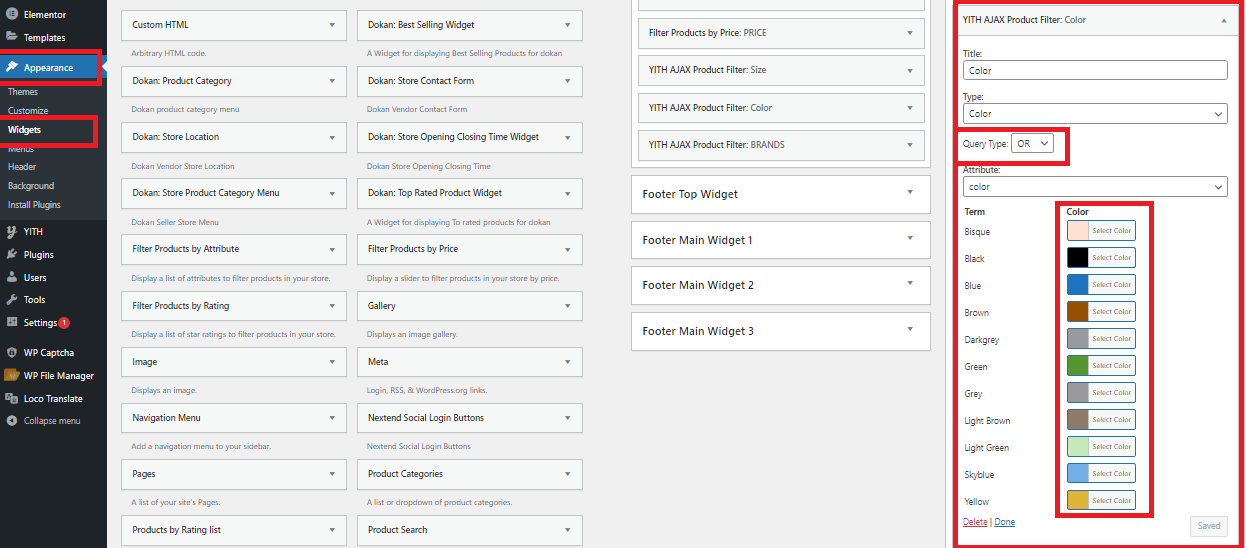Open the Widgets submenu item
The width and height of the screenshot is (1246, 548).
tap(25, 130)
